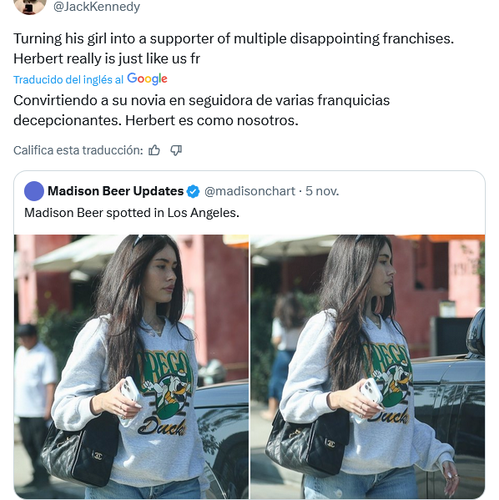Viewport: 499px width, 500px height.
Task: Open the @JackKennedy handle link
Action: coord(97,7)
